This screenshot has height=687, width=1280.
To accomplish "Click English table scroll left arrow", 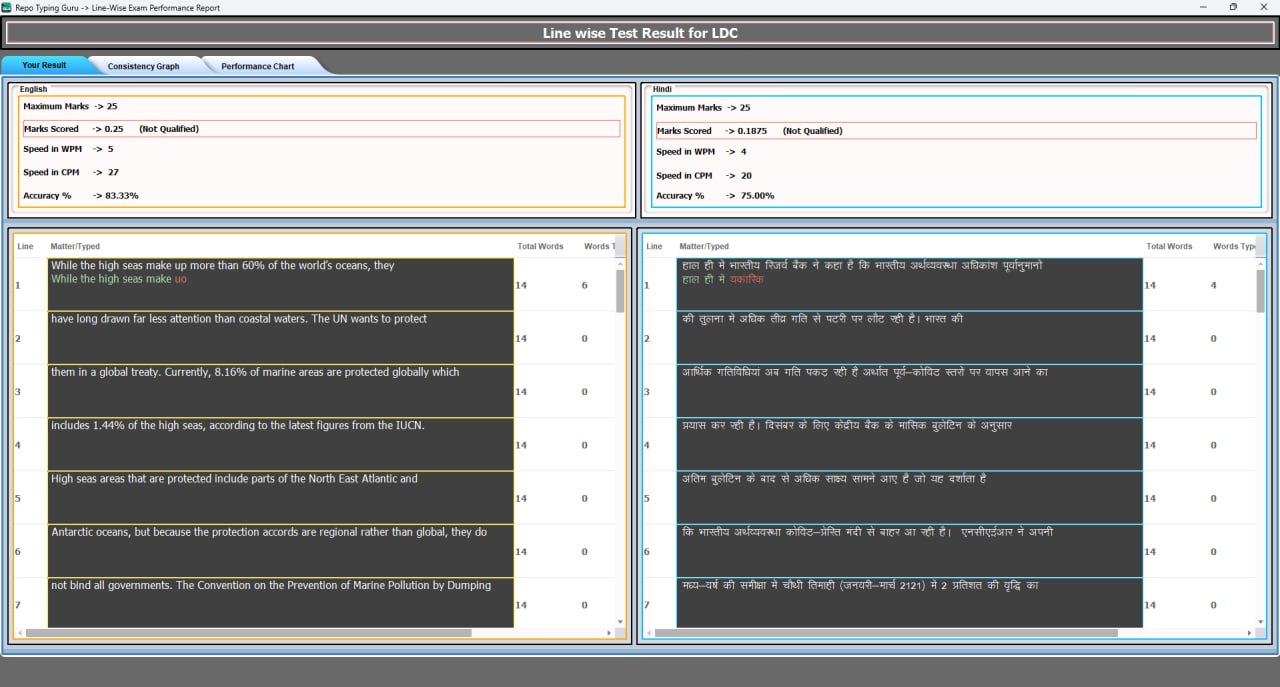I will coord(19,633).
